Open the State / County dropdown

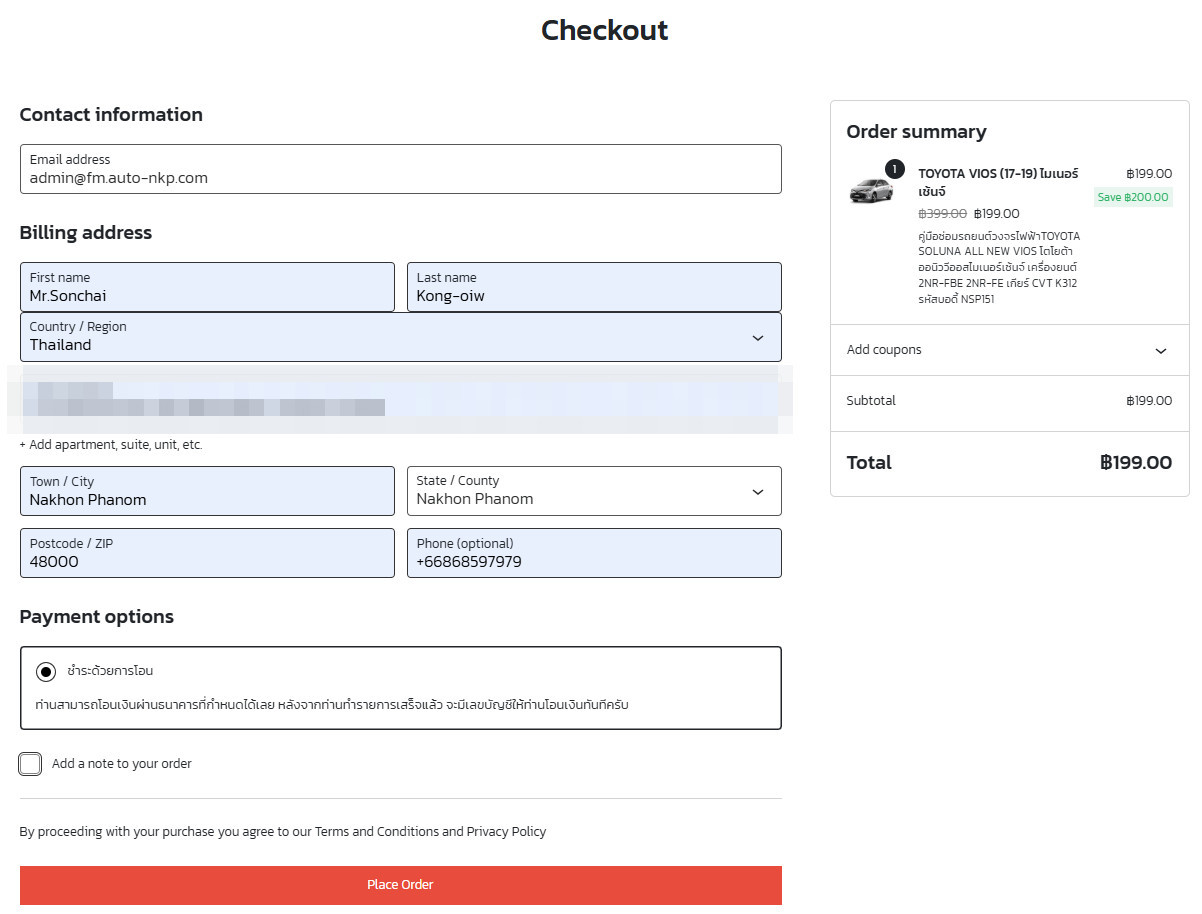(x=594, y=491)
